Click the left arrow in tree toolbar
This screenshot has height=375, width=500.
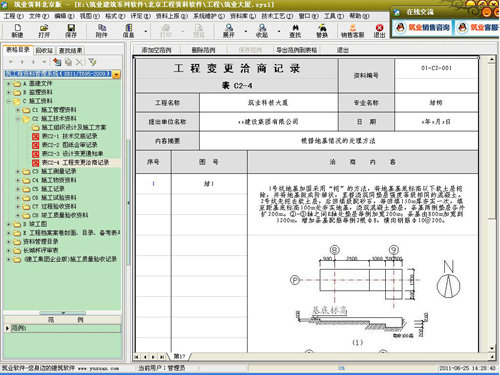11,62
